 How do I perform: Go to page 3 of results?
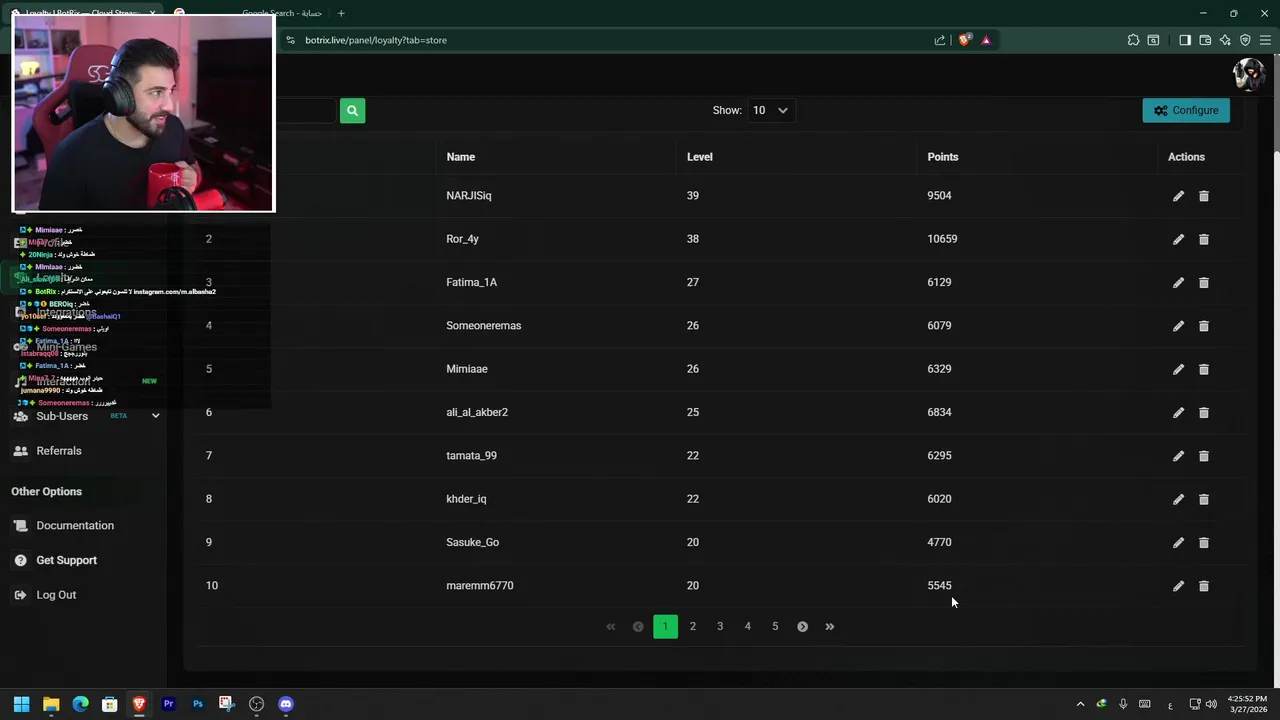tap(720, 627)
